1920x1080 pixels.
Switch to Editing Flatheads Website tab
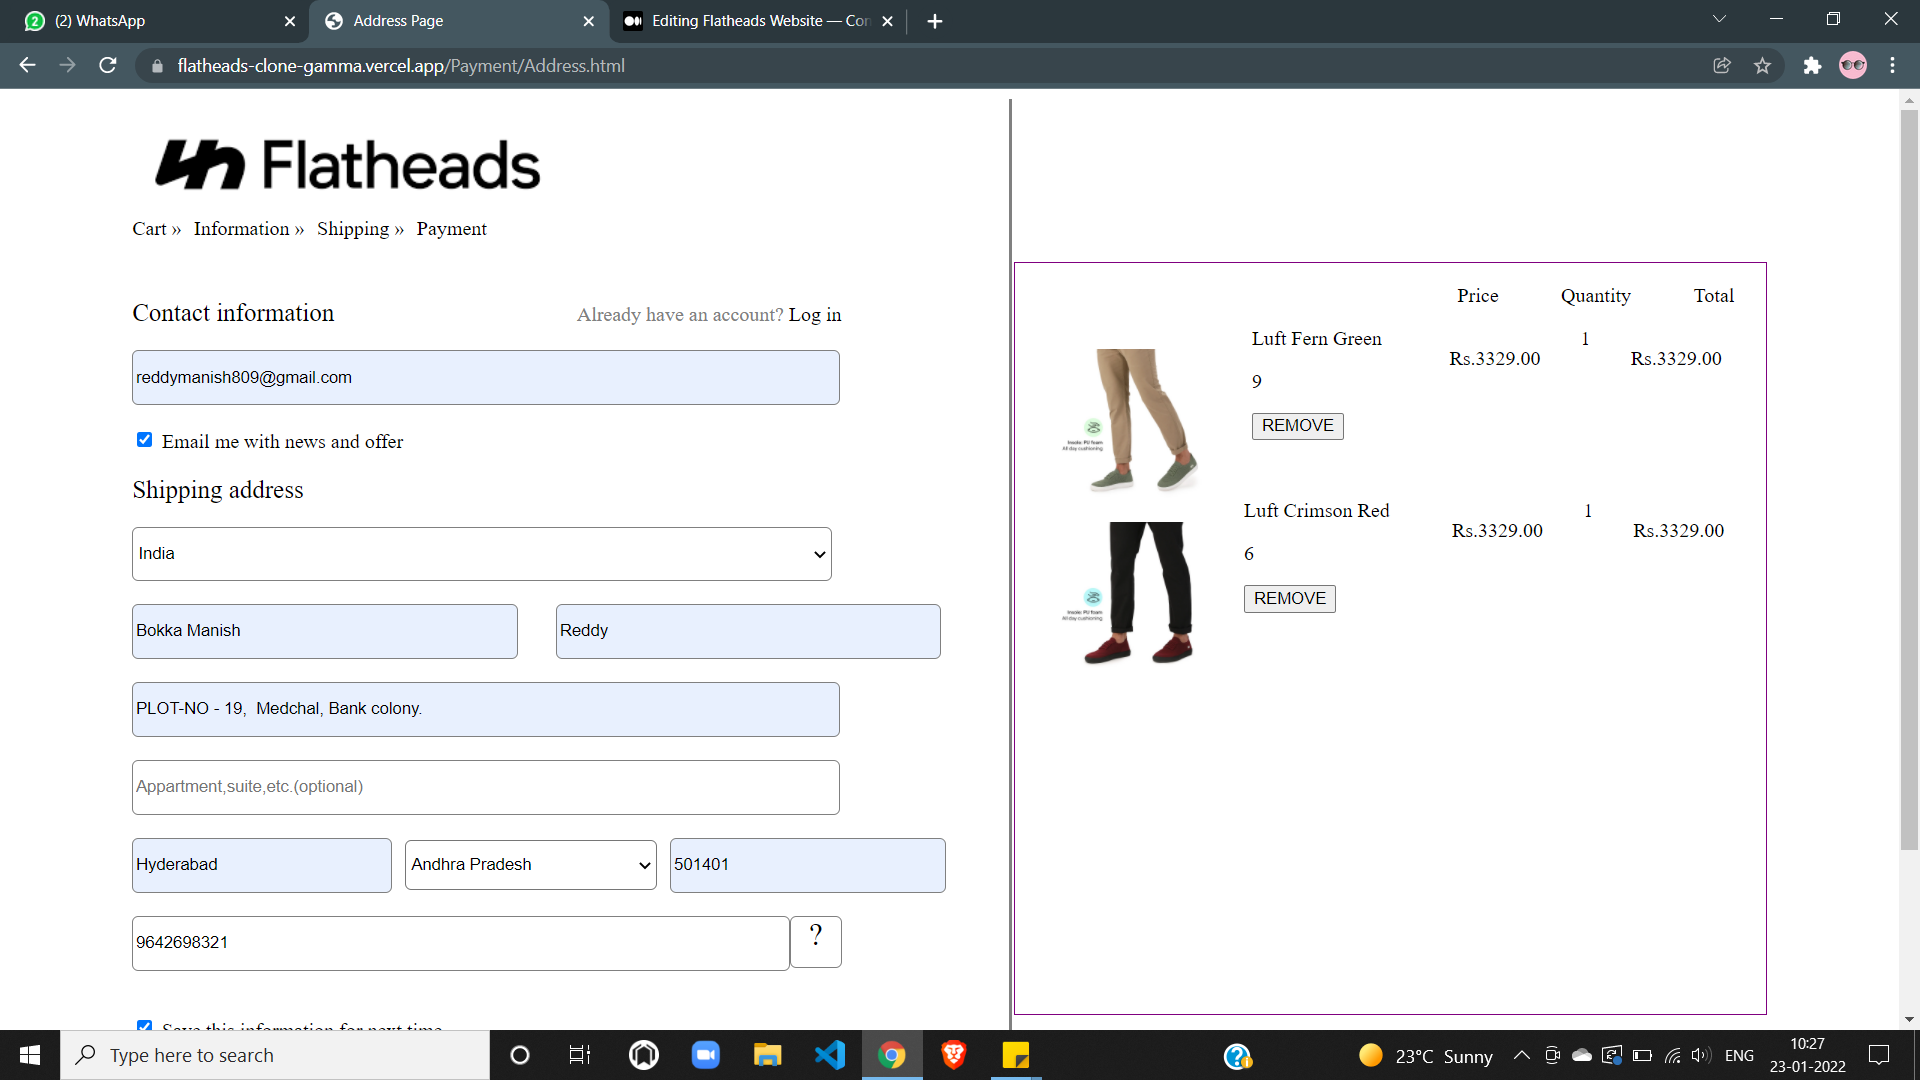pos(750,21)
